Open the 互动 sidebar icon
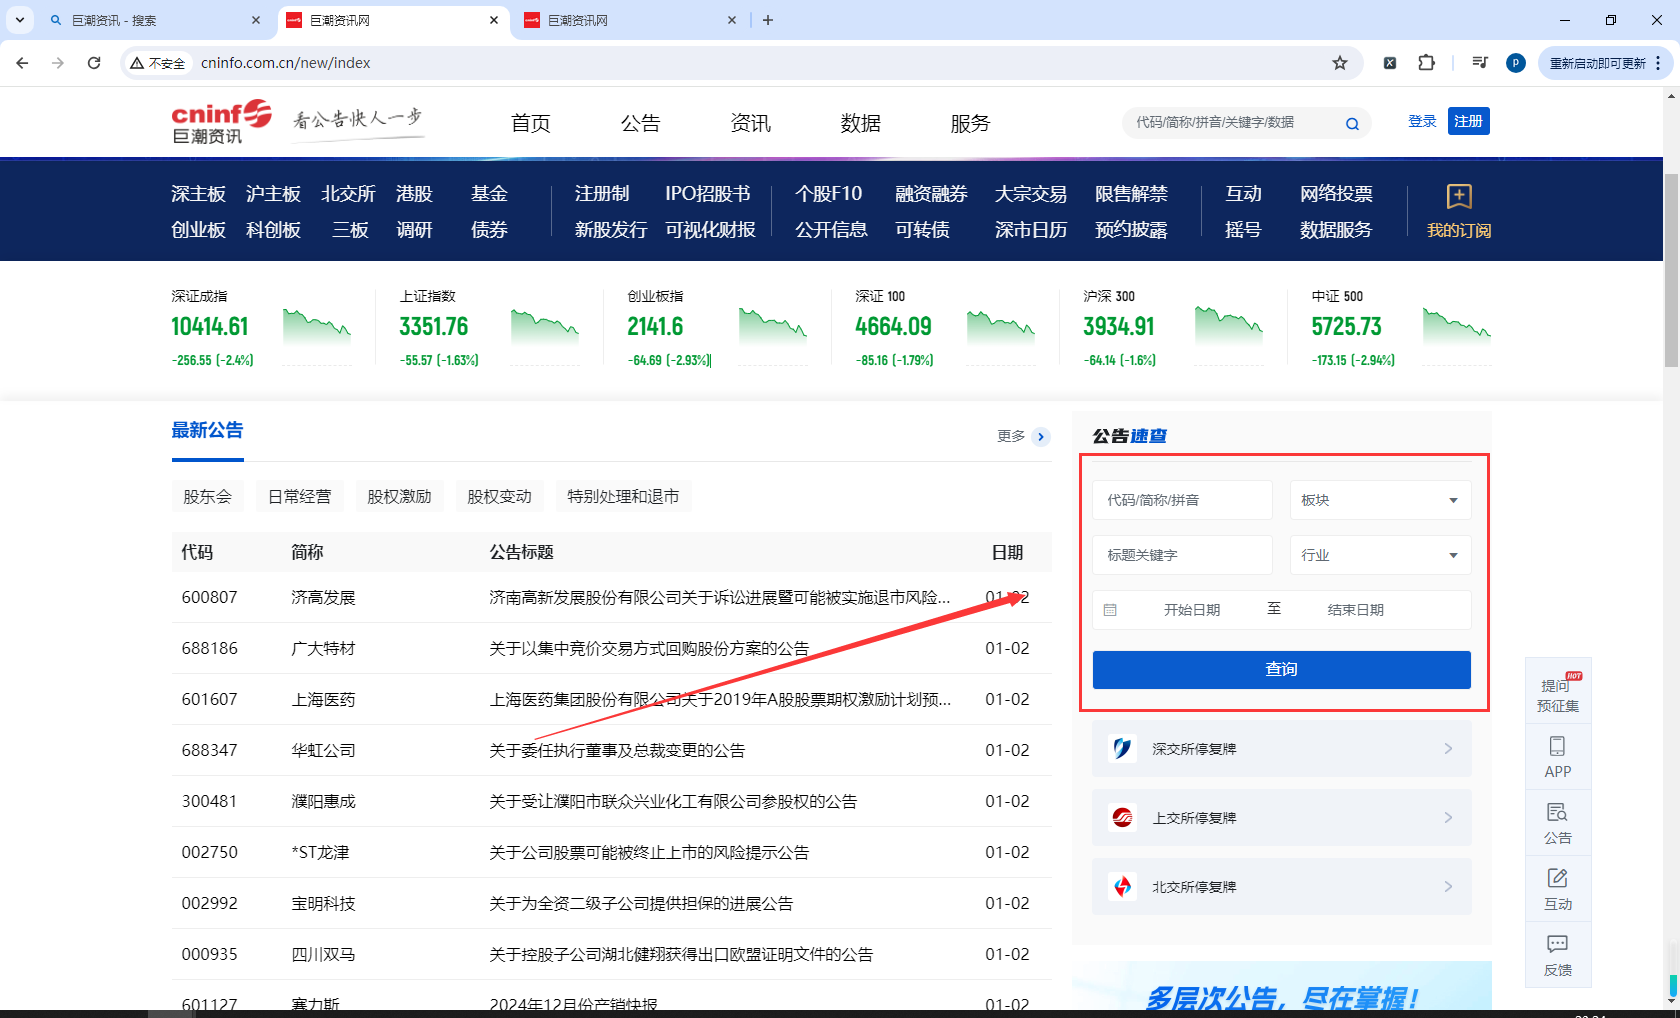 click(1557, 878)
